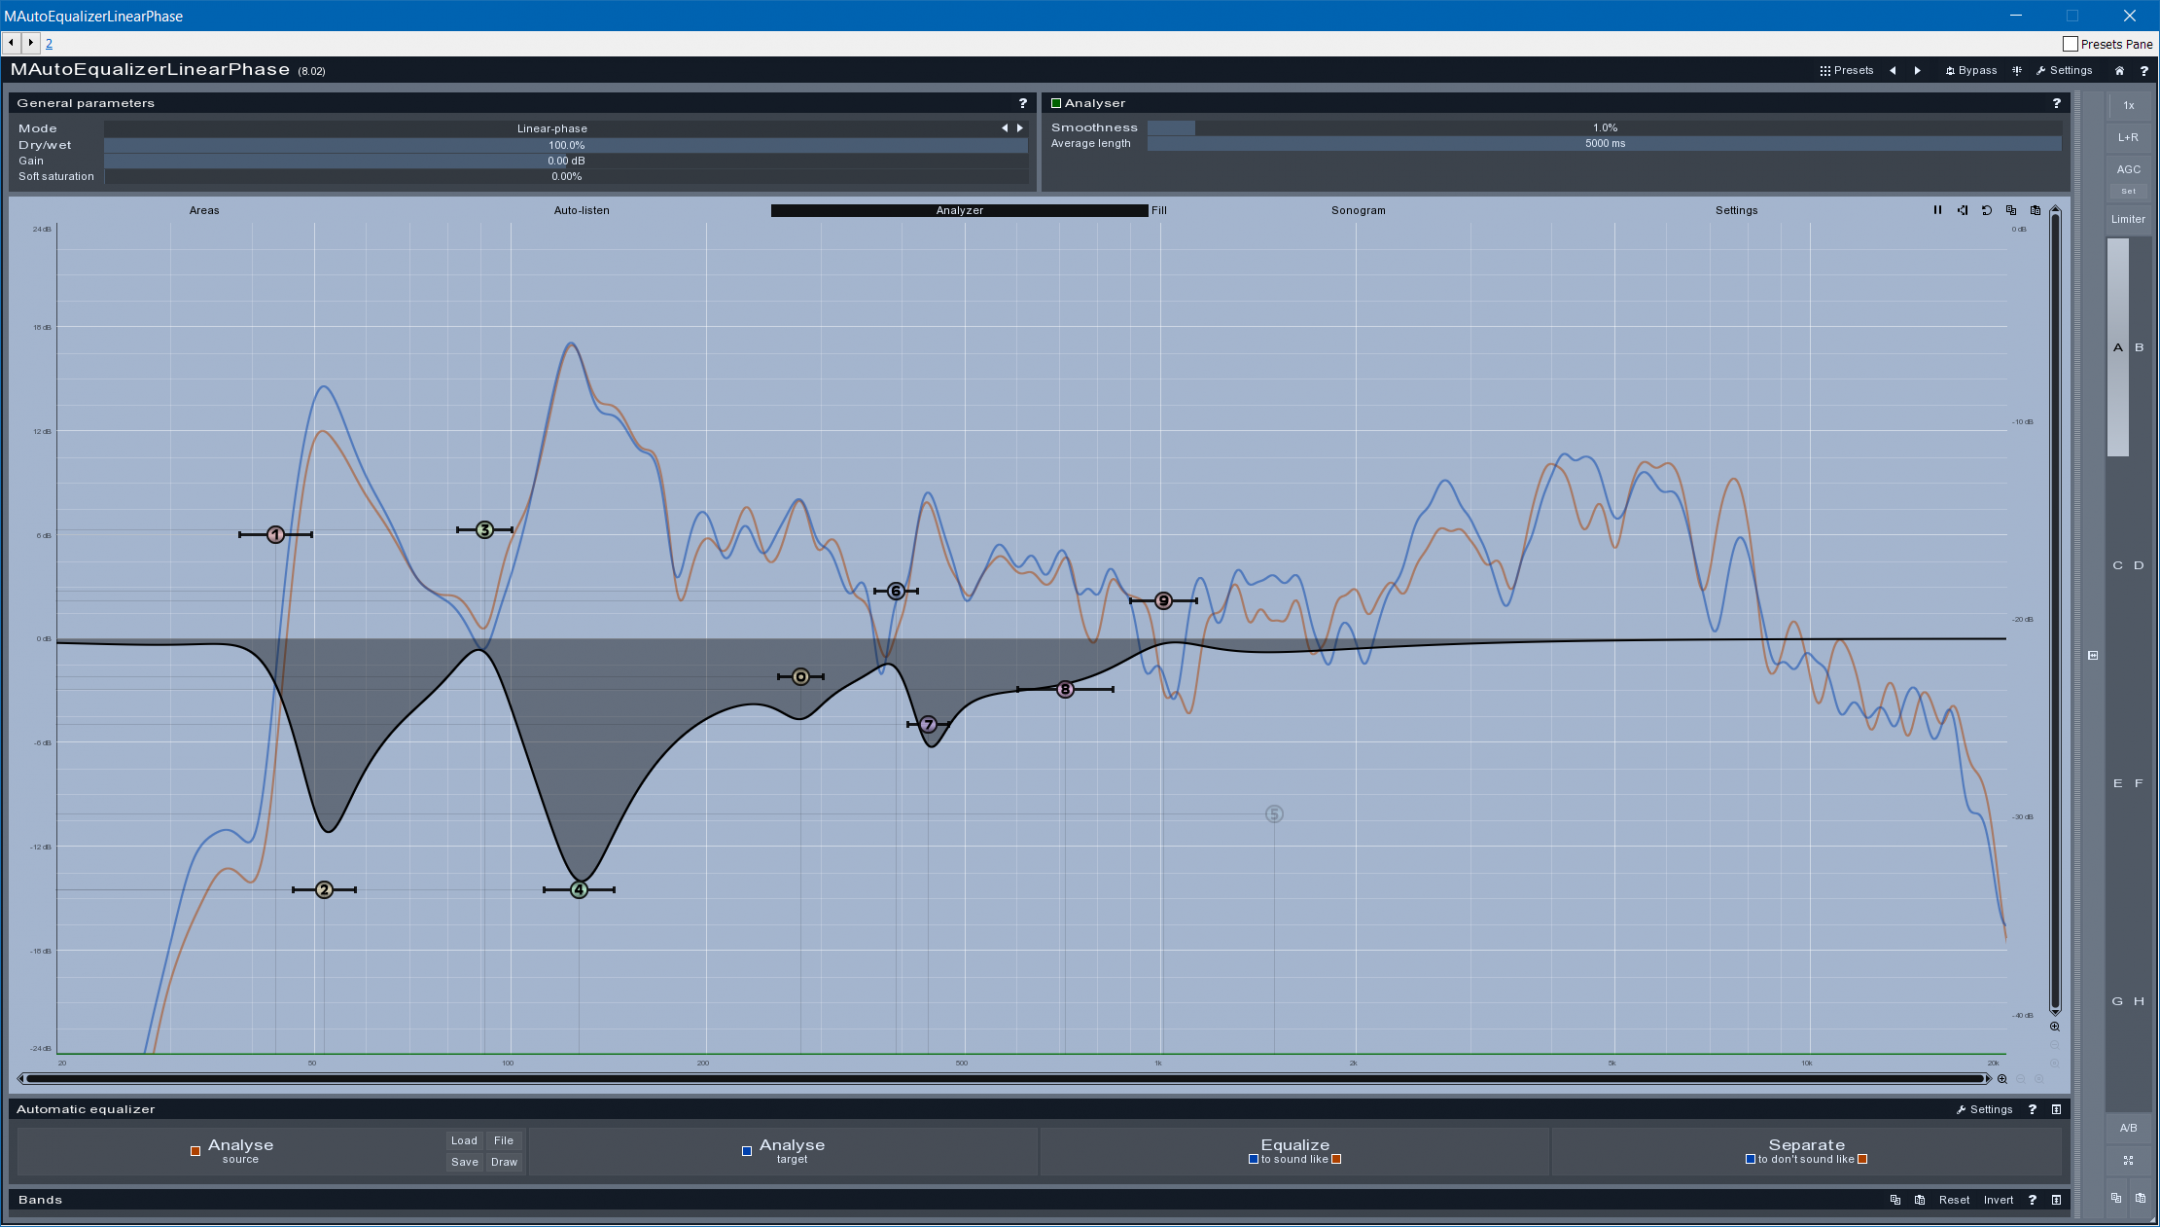
Task: Reset all bands
Action: point(1954,1200)
